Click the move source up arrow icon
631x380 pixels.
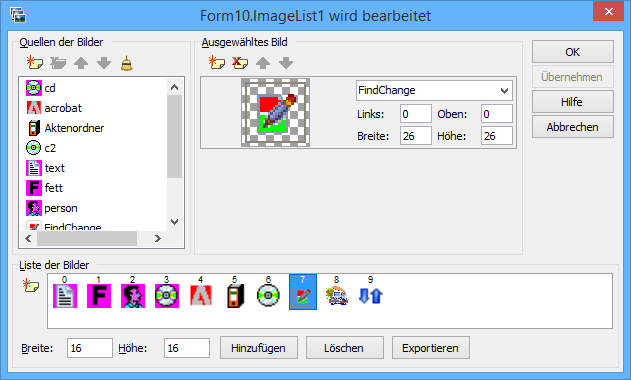click(81, 63)
